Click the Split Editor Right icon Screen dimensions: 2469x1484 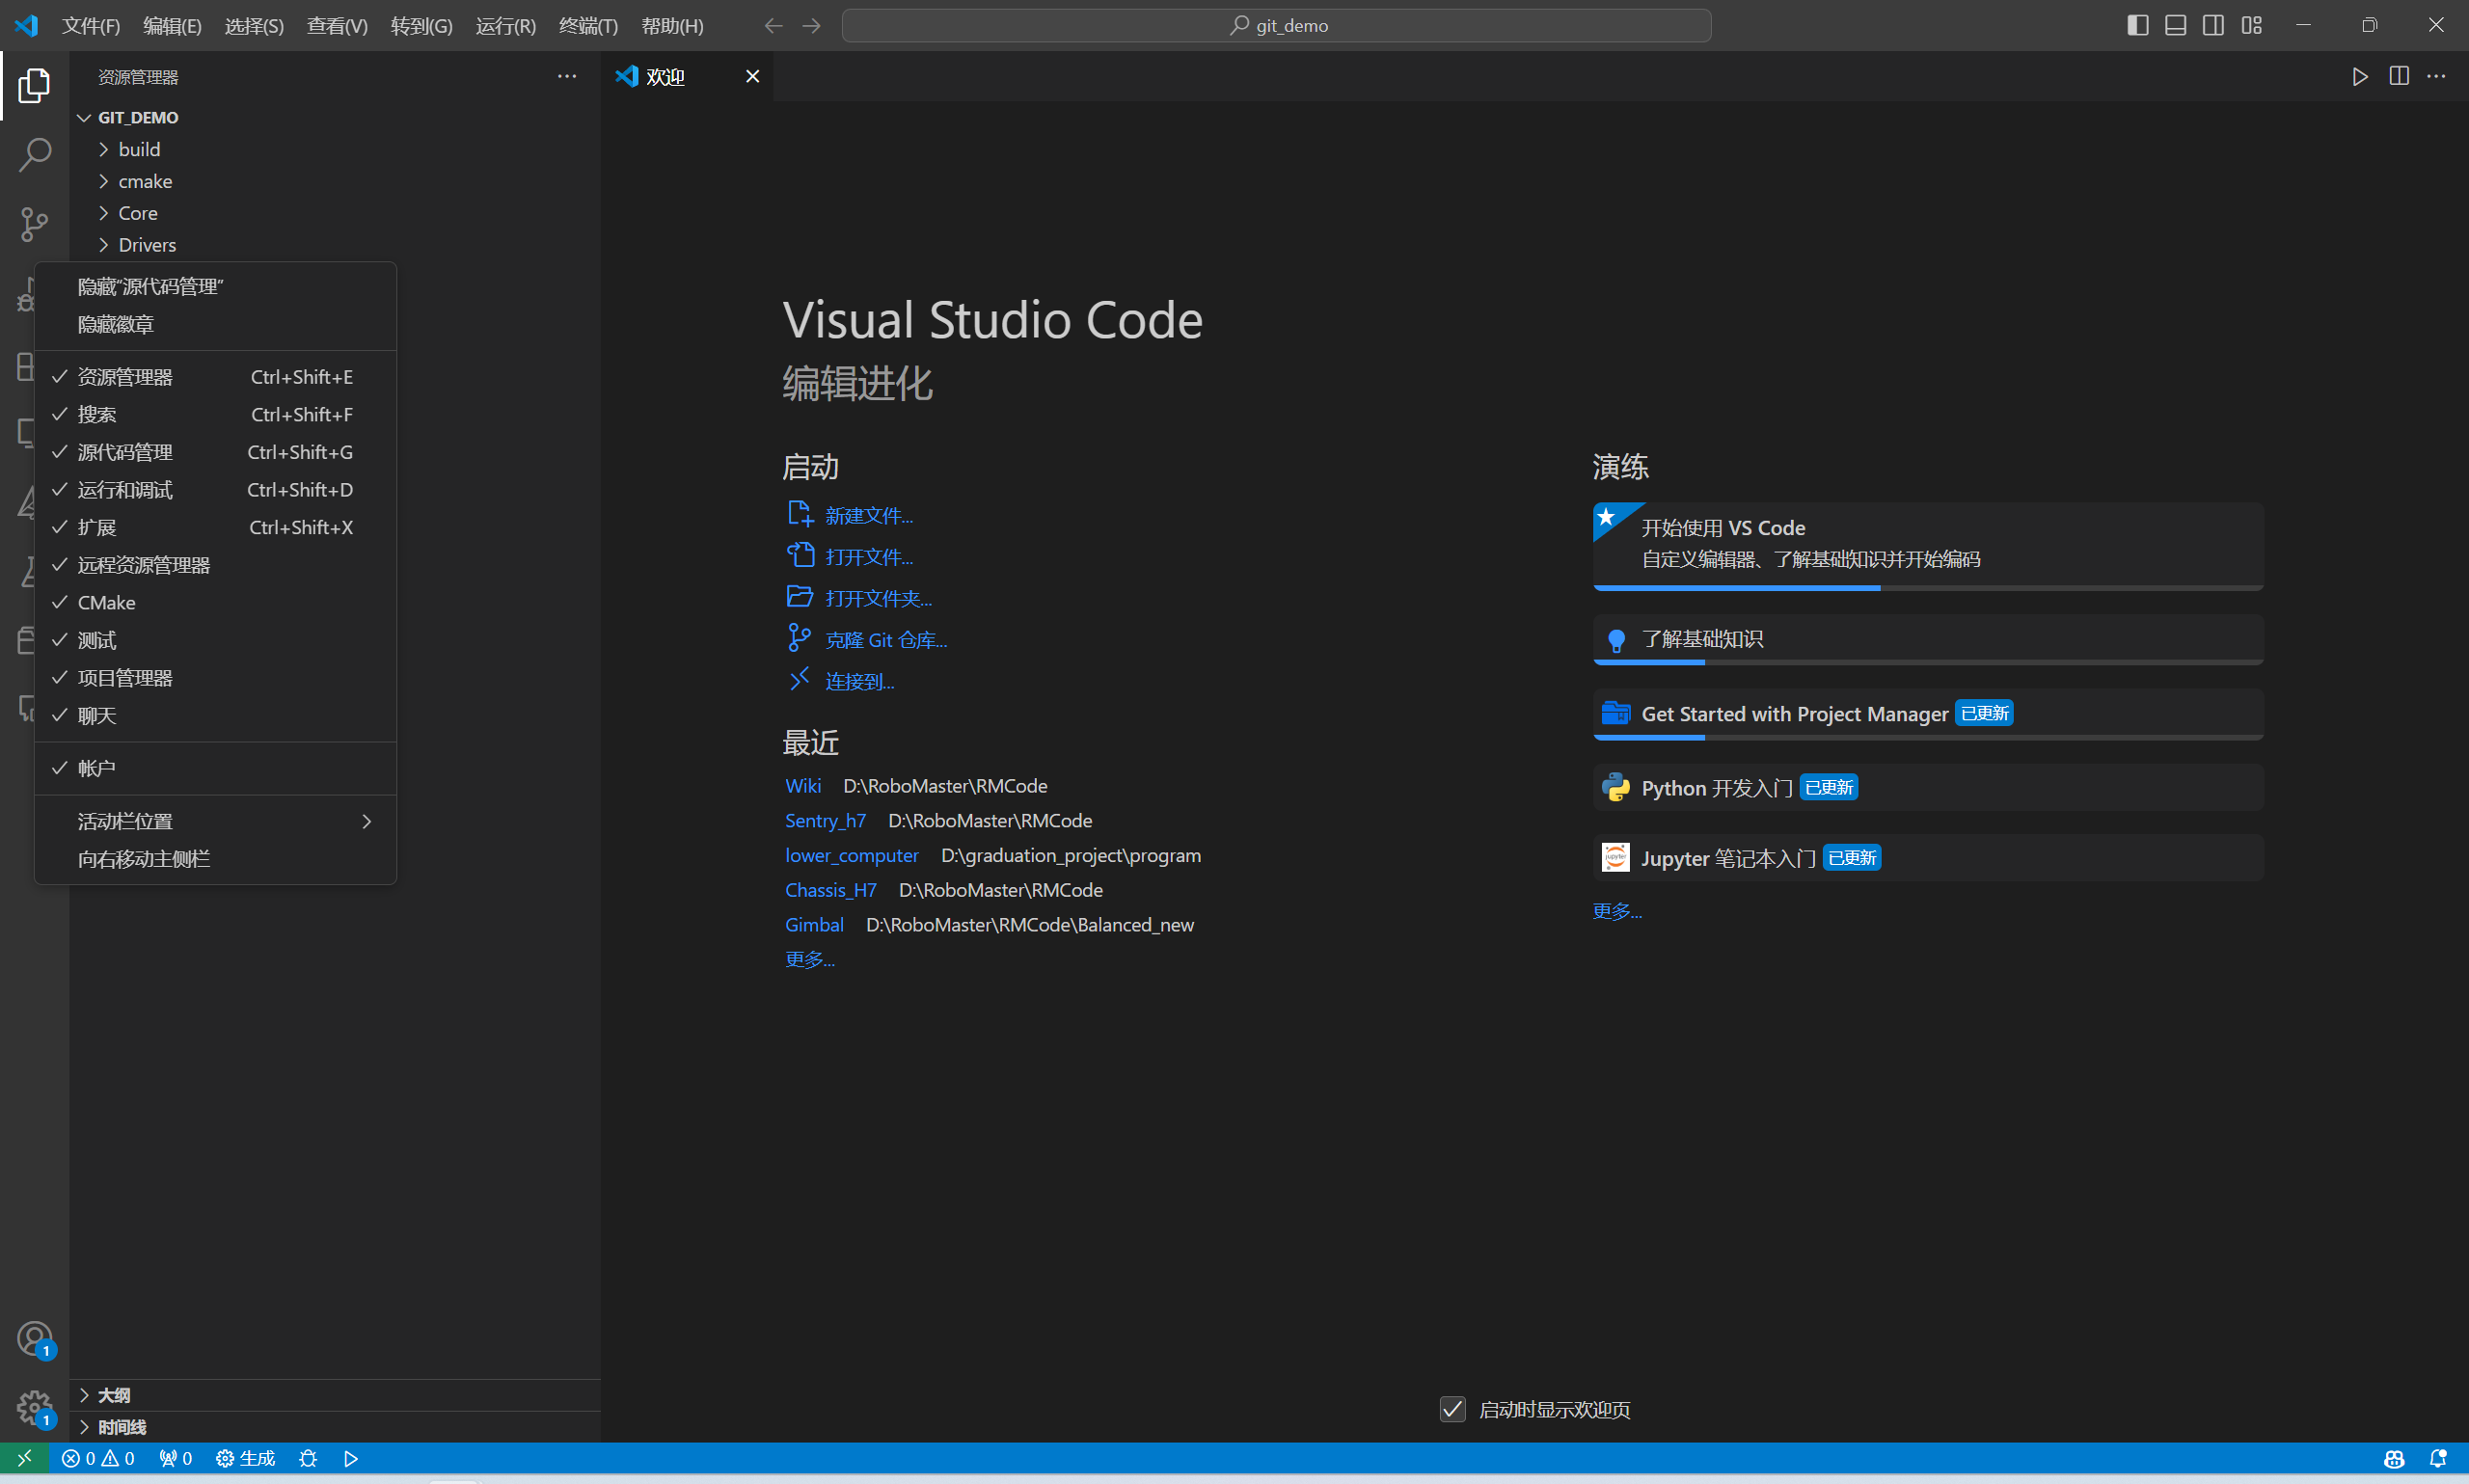pos(2398,77)
